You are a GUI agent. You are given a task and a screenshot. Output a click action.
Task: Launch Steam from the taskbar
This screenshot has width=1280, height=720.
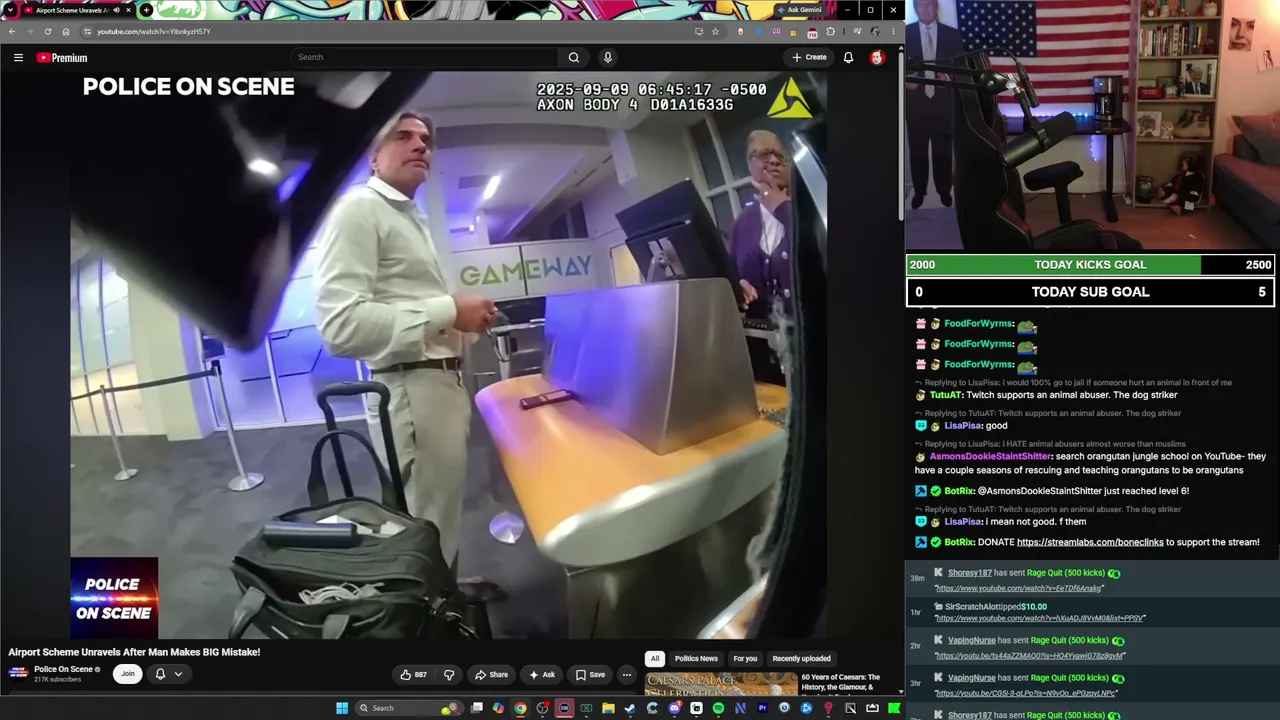(x=630, y=708)
